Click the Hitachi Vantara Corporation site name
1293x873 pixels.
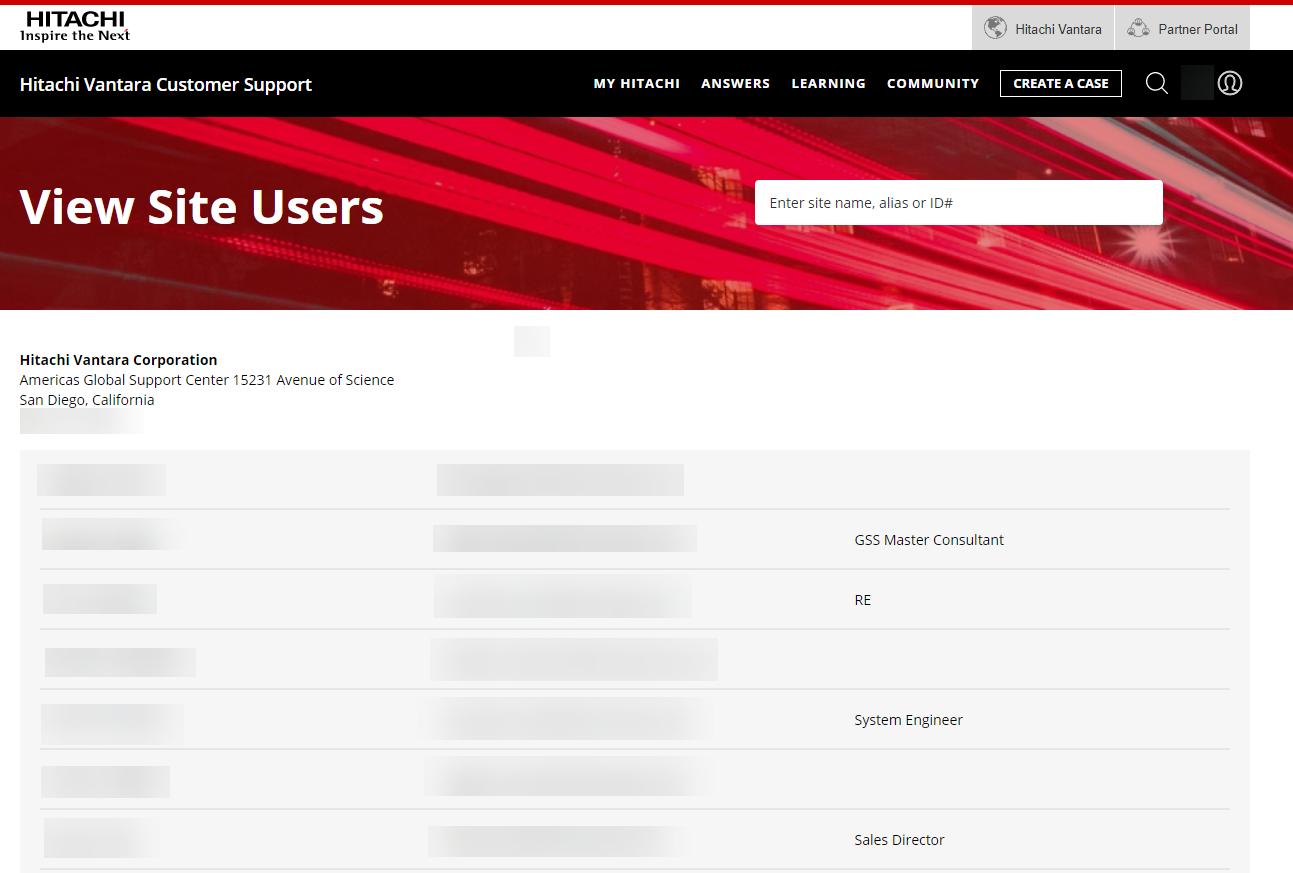pyautogui.click(x=119, y=360)
